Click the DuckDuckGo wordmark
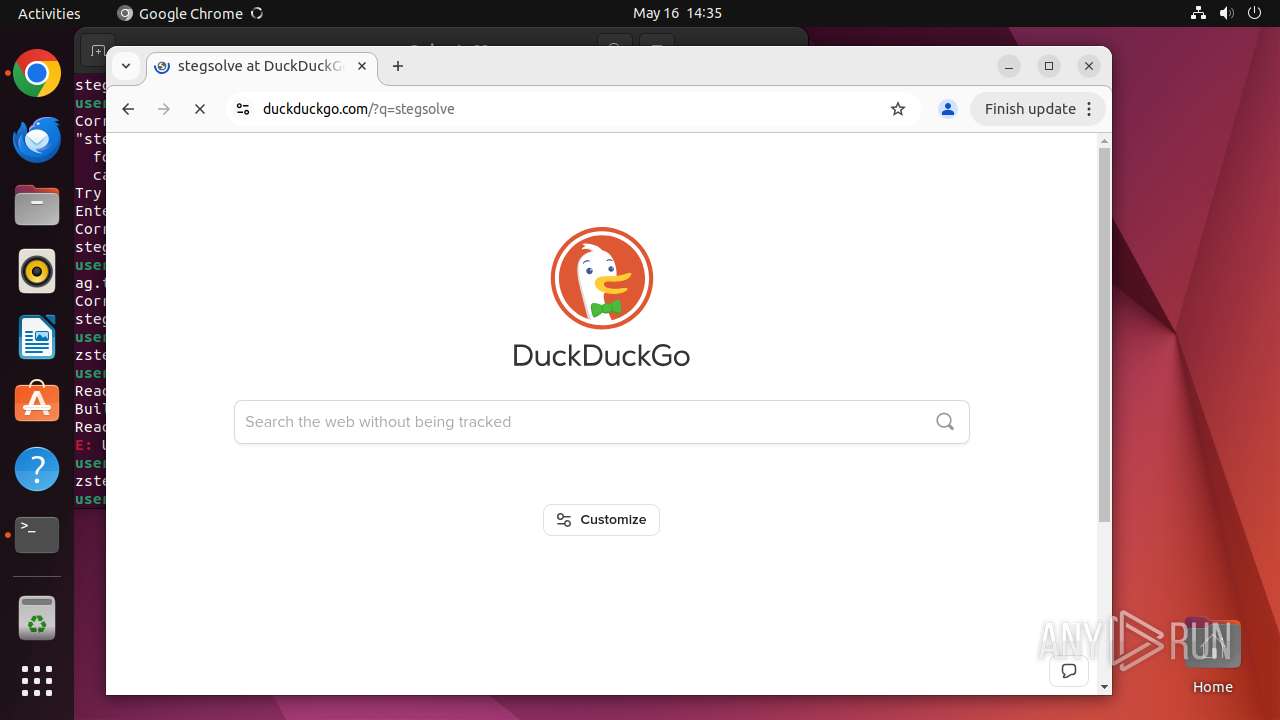1280x720 pixels. tap(601, 355)
